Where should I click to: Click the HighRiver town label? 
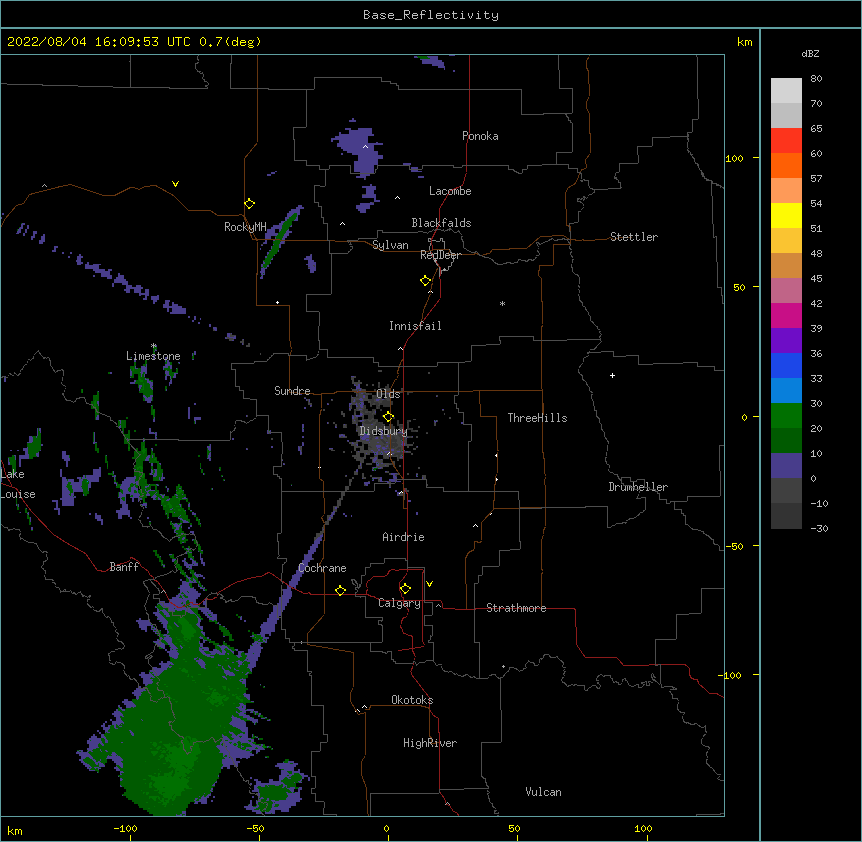(430, 743)
